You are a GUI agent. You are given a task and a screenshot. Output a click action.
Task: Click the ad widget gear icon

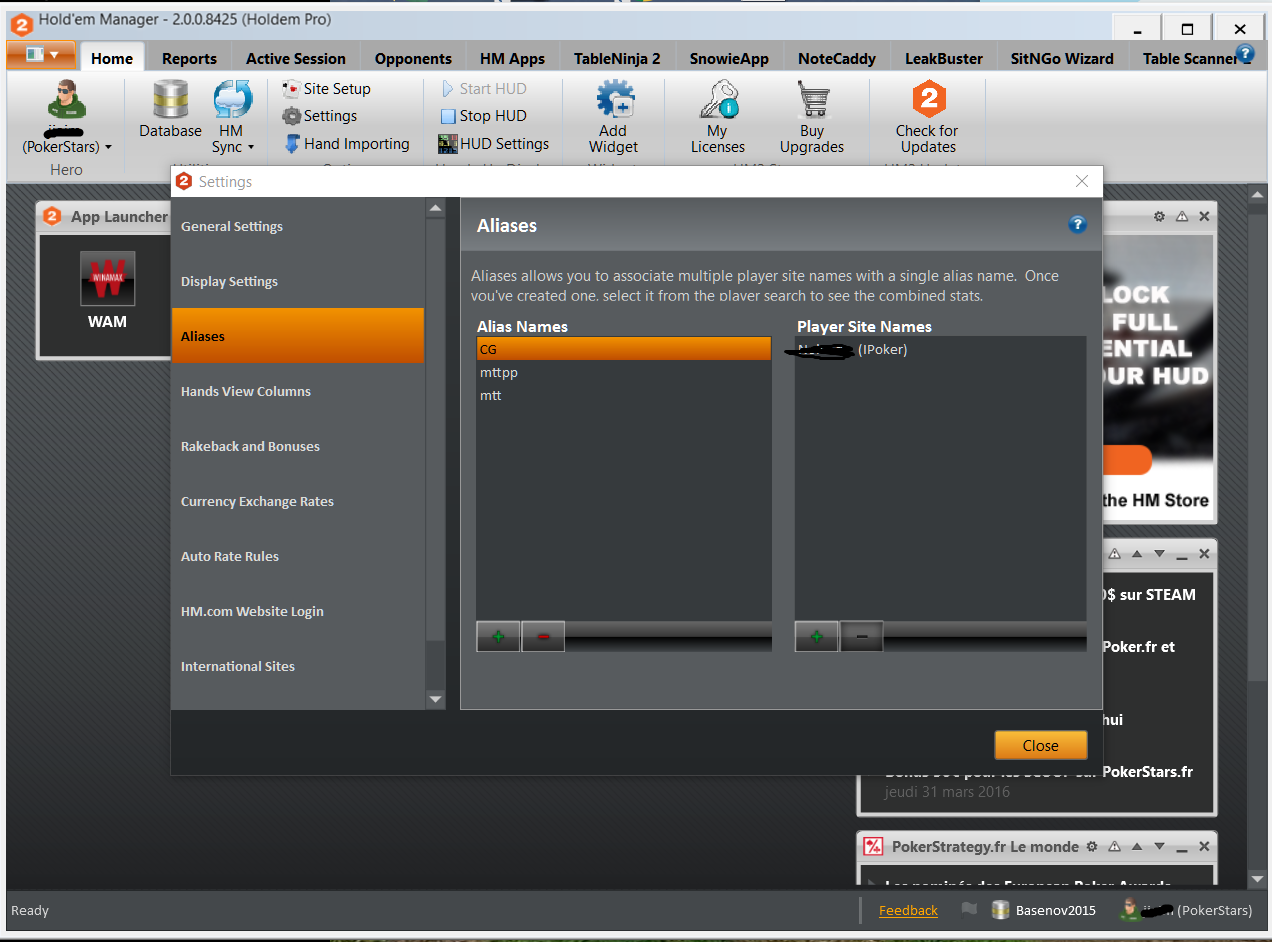pyautogui.click(x=1159, y=216)
